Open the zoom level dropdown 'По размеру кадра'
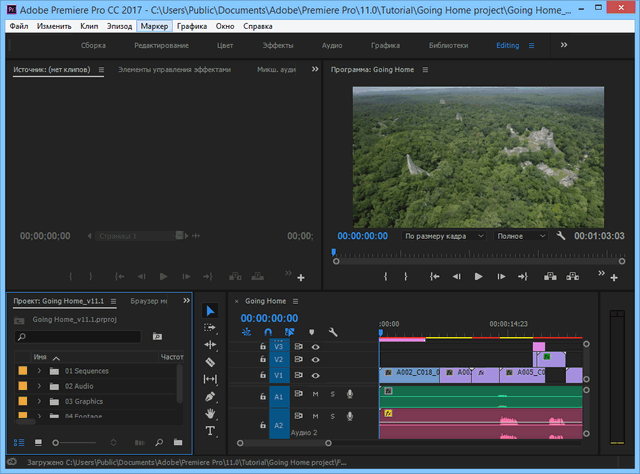Image resolution: width=640 pixels, height=474 pixels. point(444,236)
